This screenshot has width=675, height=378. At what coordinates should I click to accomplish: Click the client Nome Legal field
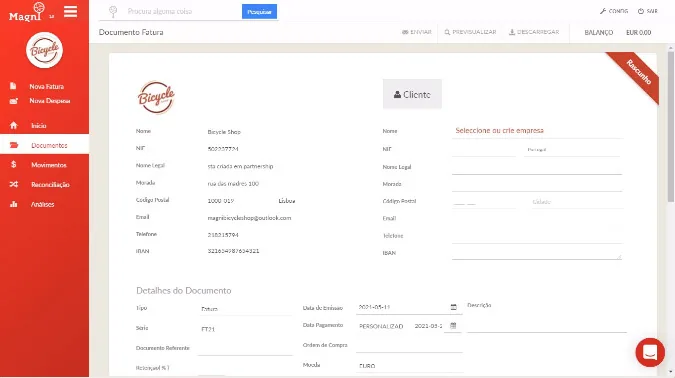[x=537, y=167]
